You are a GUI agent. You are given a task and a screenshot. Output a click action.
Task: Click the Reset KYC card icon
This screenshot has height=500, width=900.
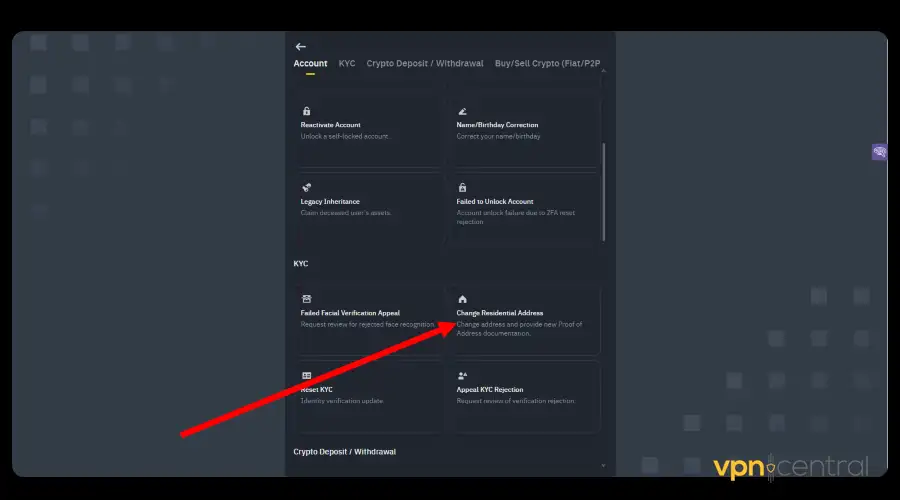[306, 376]
